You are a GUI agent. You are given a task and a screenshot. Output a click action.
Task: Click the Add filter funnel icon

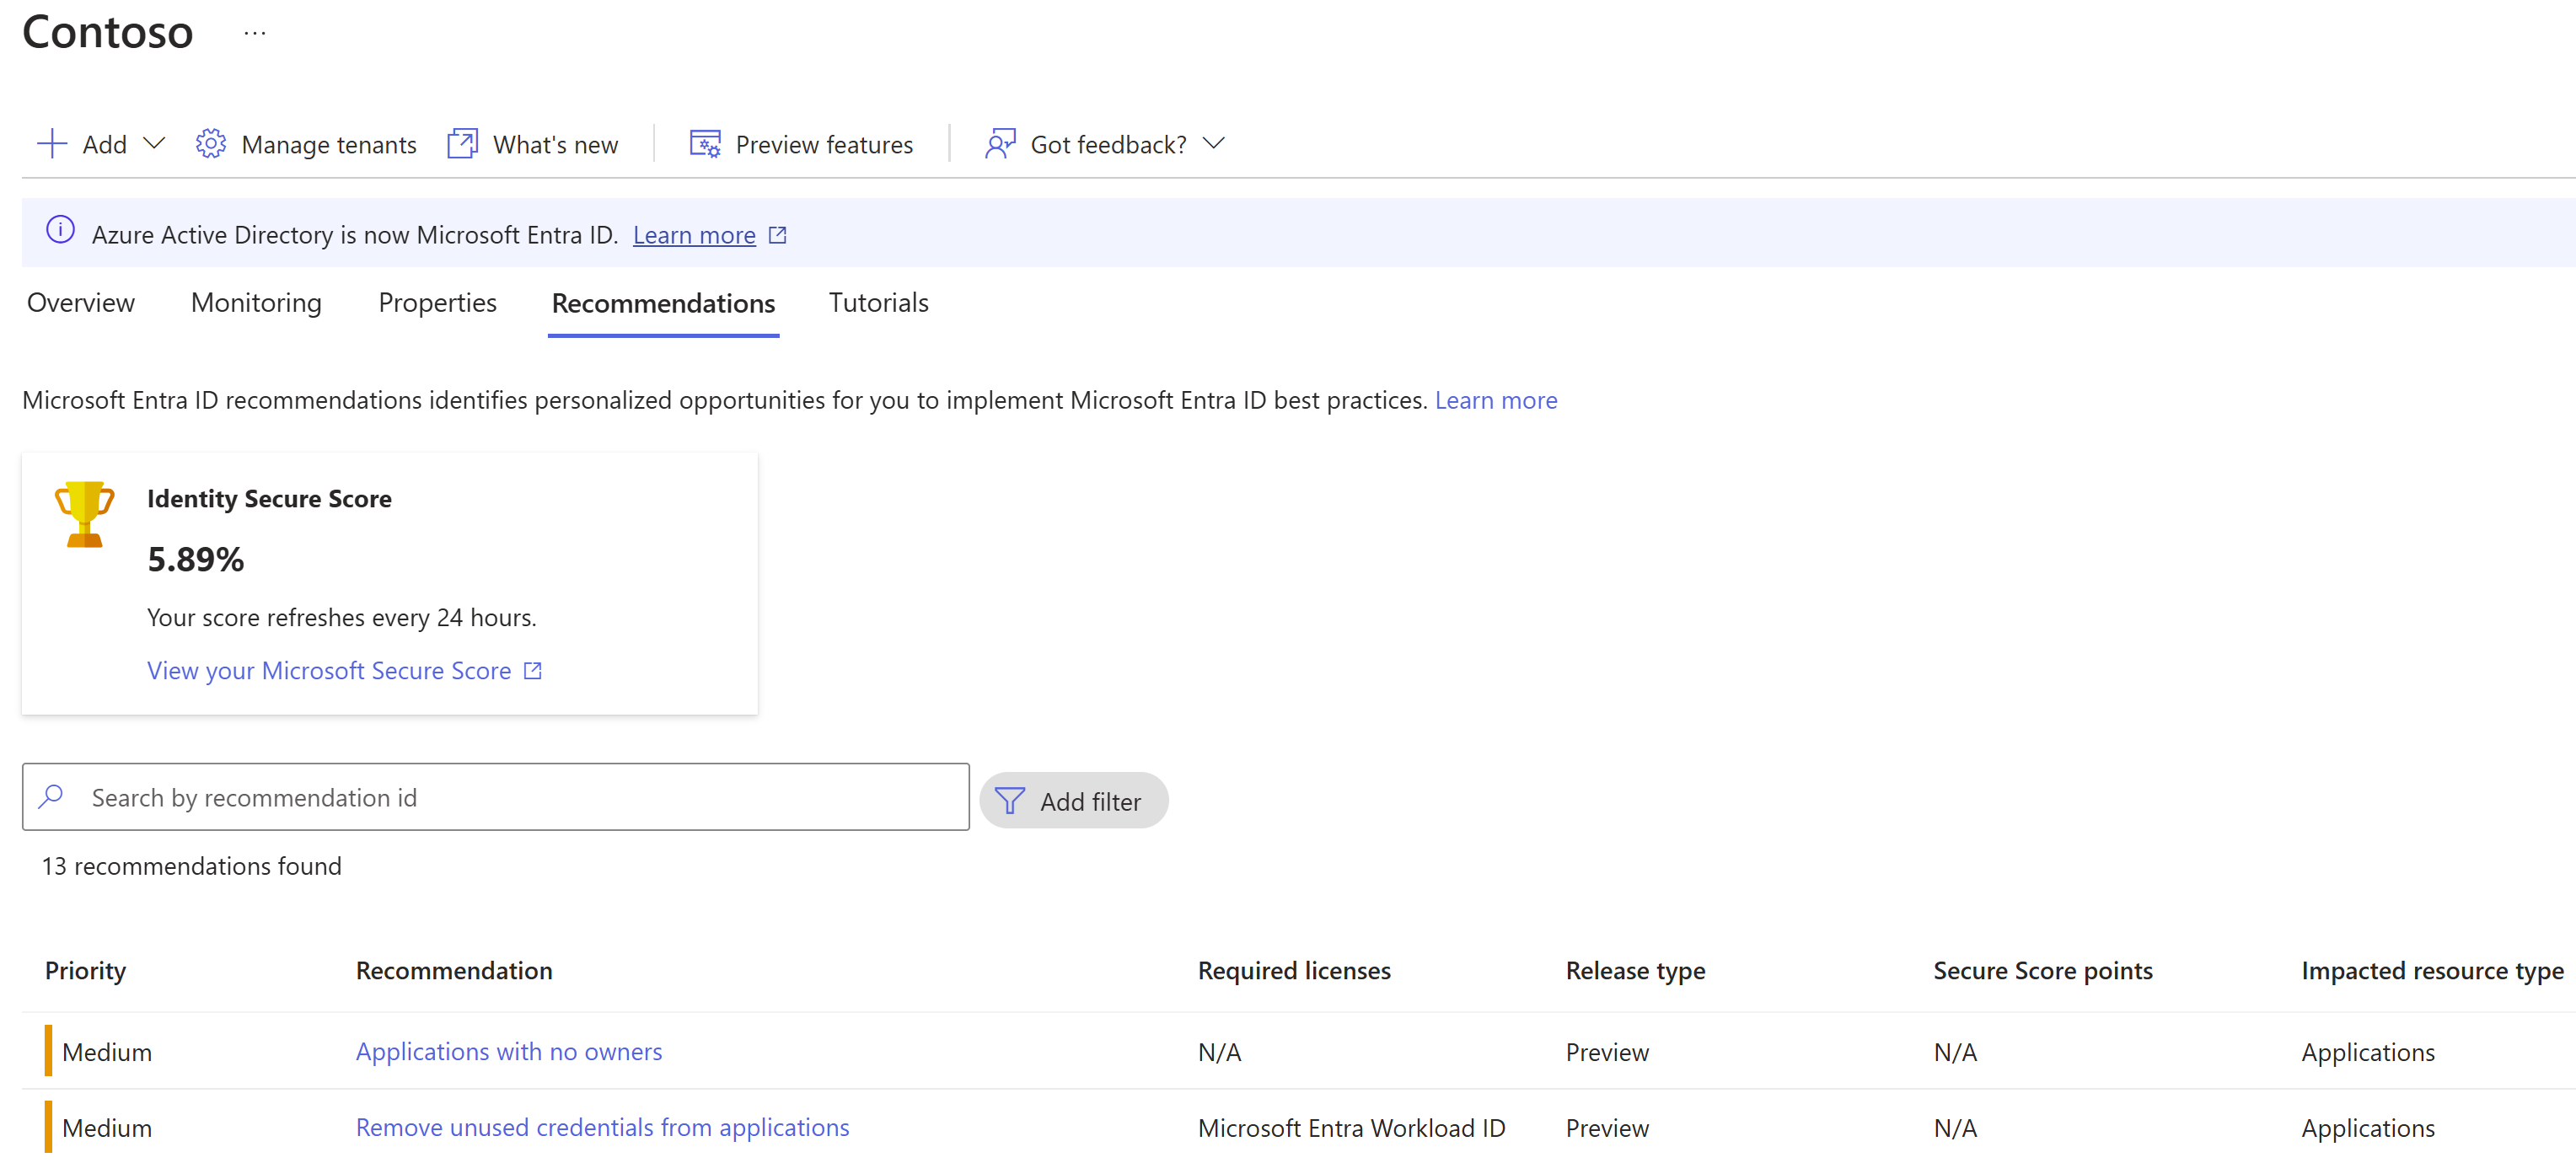pyautogui.click(x=1009, y=800)
